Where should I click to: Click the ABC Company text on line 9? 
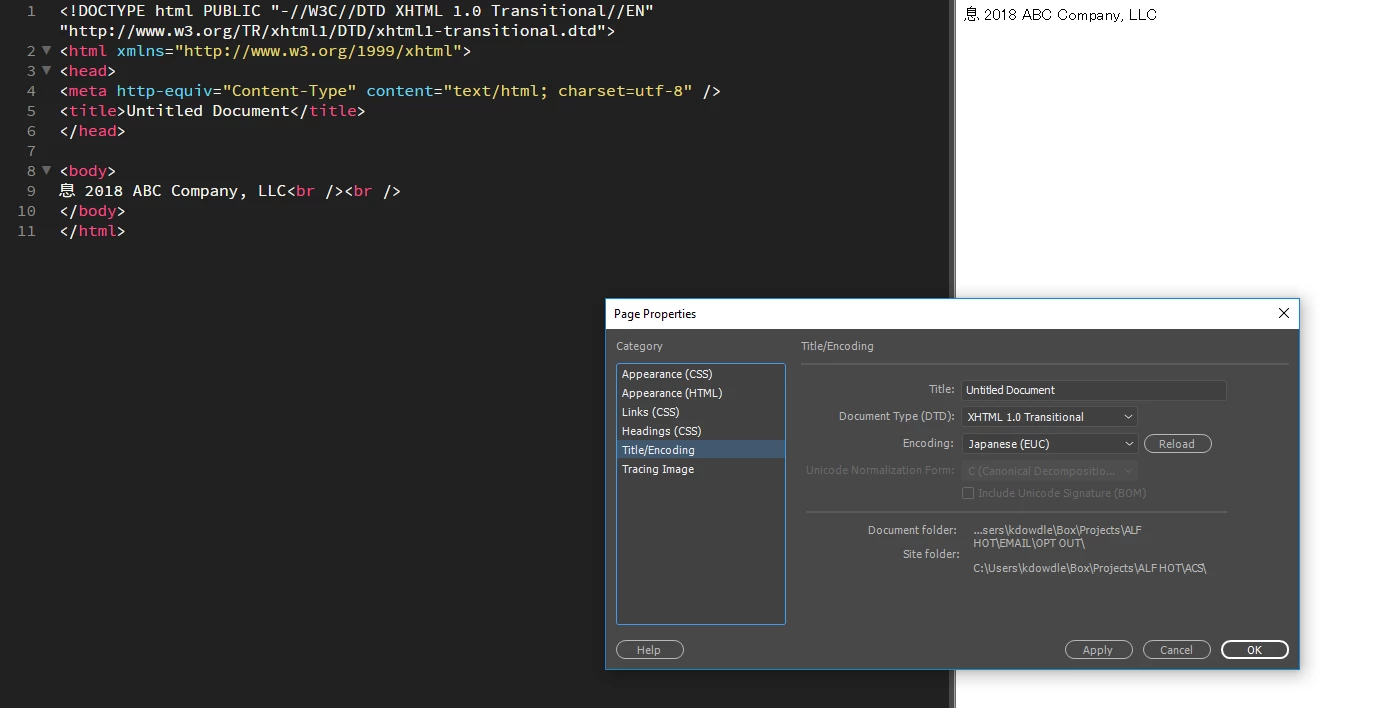tap(184, 191)
